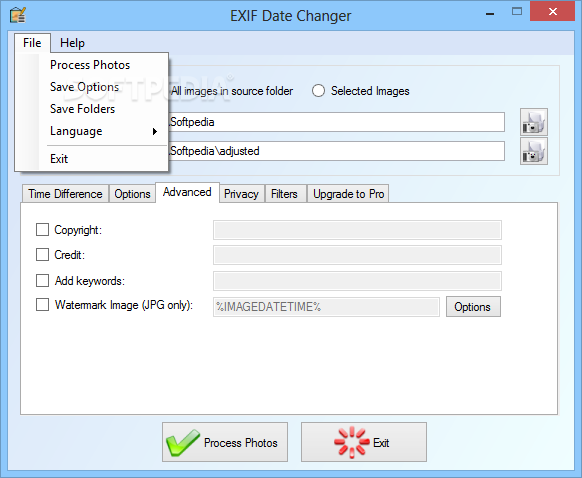Open the Privacy tab
This screenshot has height=478, width=582.
pyautogui.click(x=241, y=194)
